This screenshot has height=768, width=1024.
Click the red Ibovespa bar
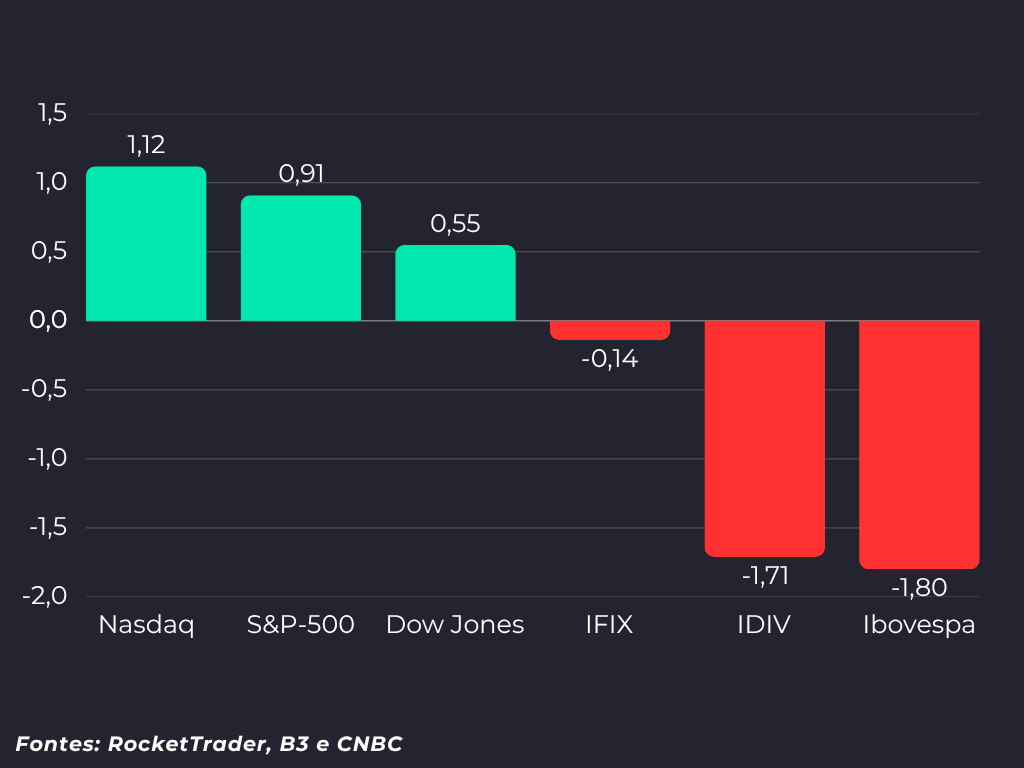(x=920, y=445)
